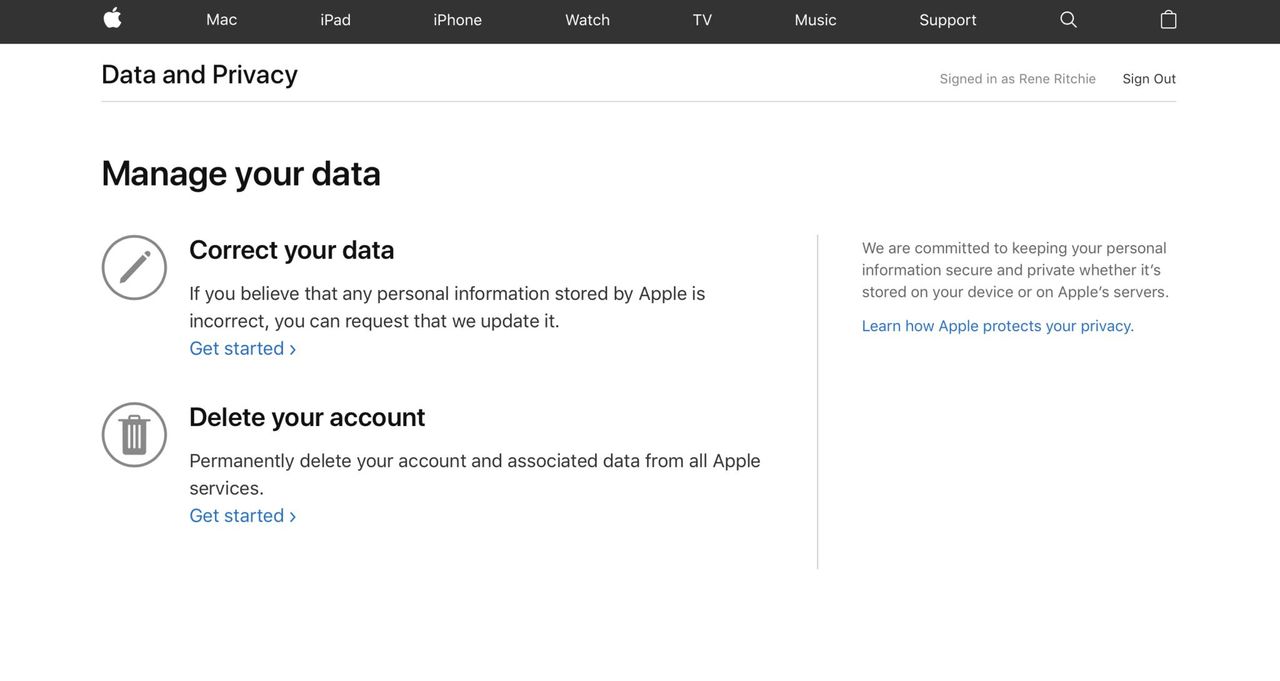Click the 'If you believe that any personal' text
Image resolution: width=1280 pixels, height=681 pixels.
click(447, 307)
